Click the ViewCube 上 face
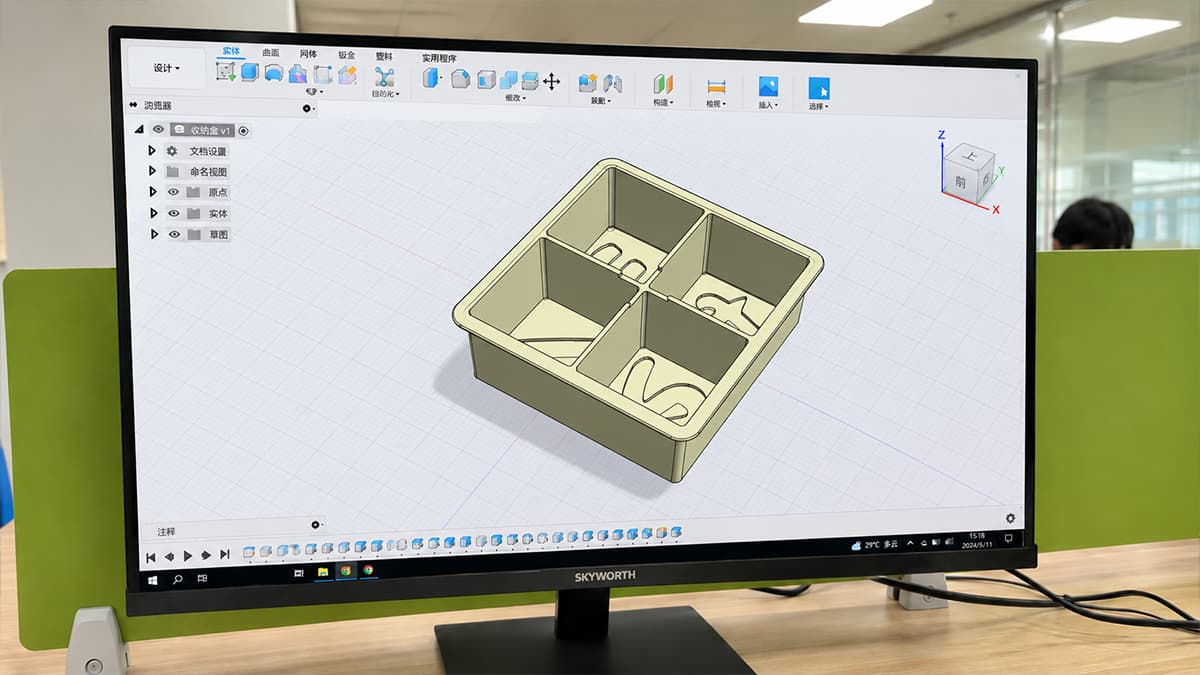The height and width of the screenshot is (675, 1200). [x=970, y=157]
